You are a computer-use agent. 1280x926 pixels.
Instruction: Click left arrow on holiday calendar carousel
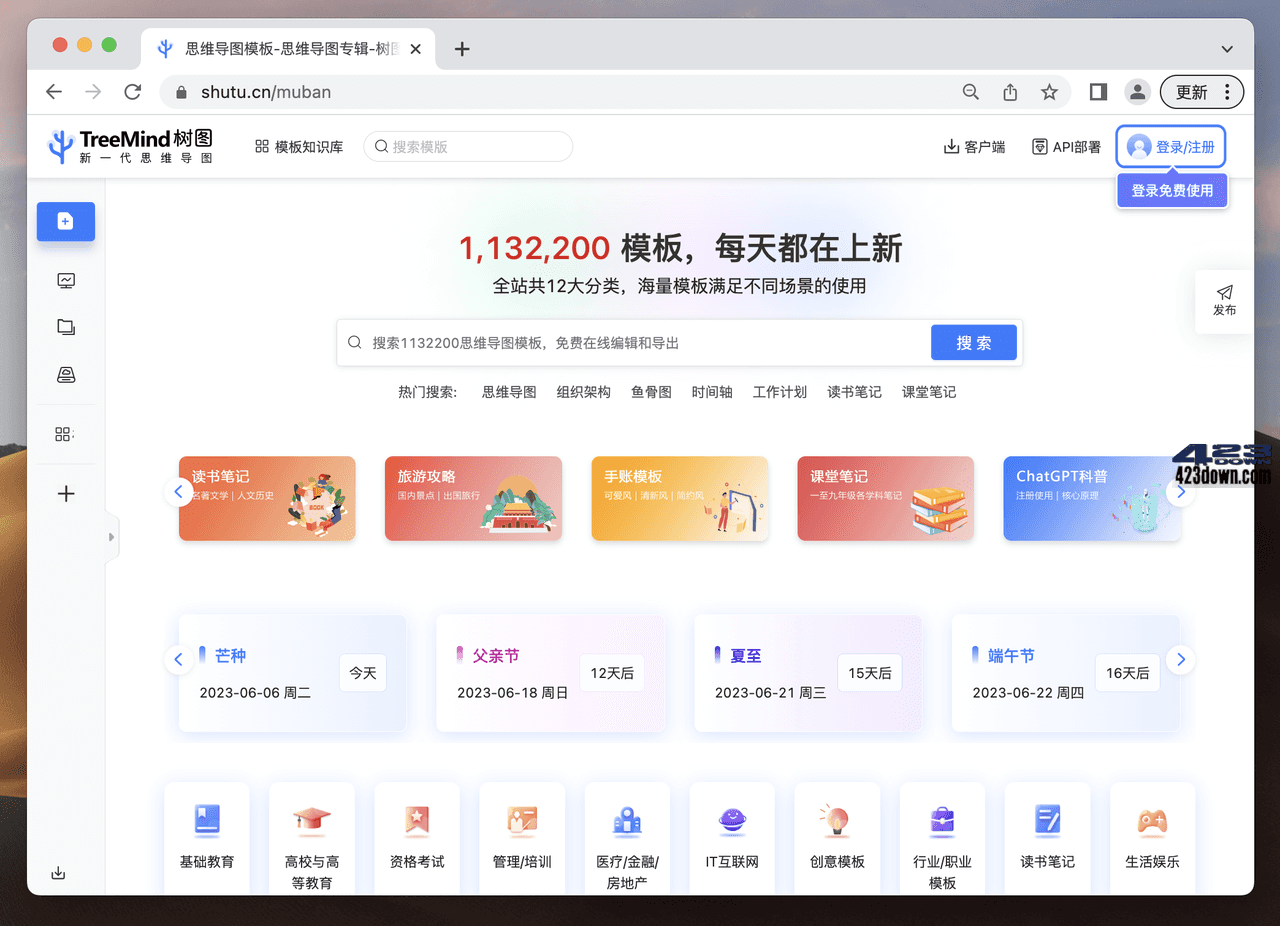coord(178,659)
